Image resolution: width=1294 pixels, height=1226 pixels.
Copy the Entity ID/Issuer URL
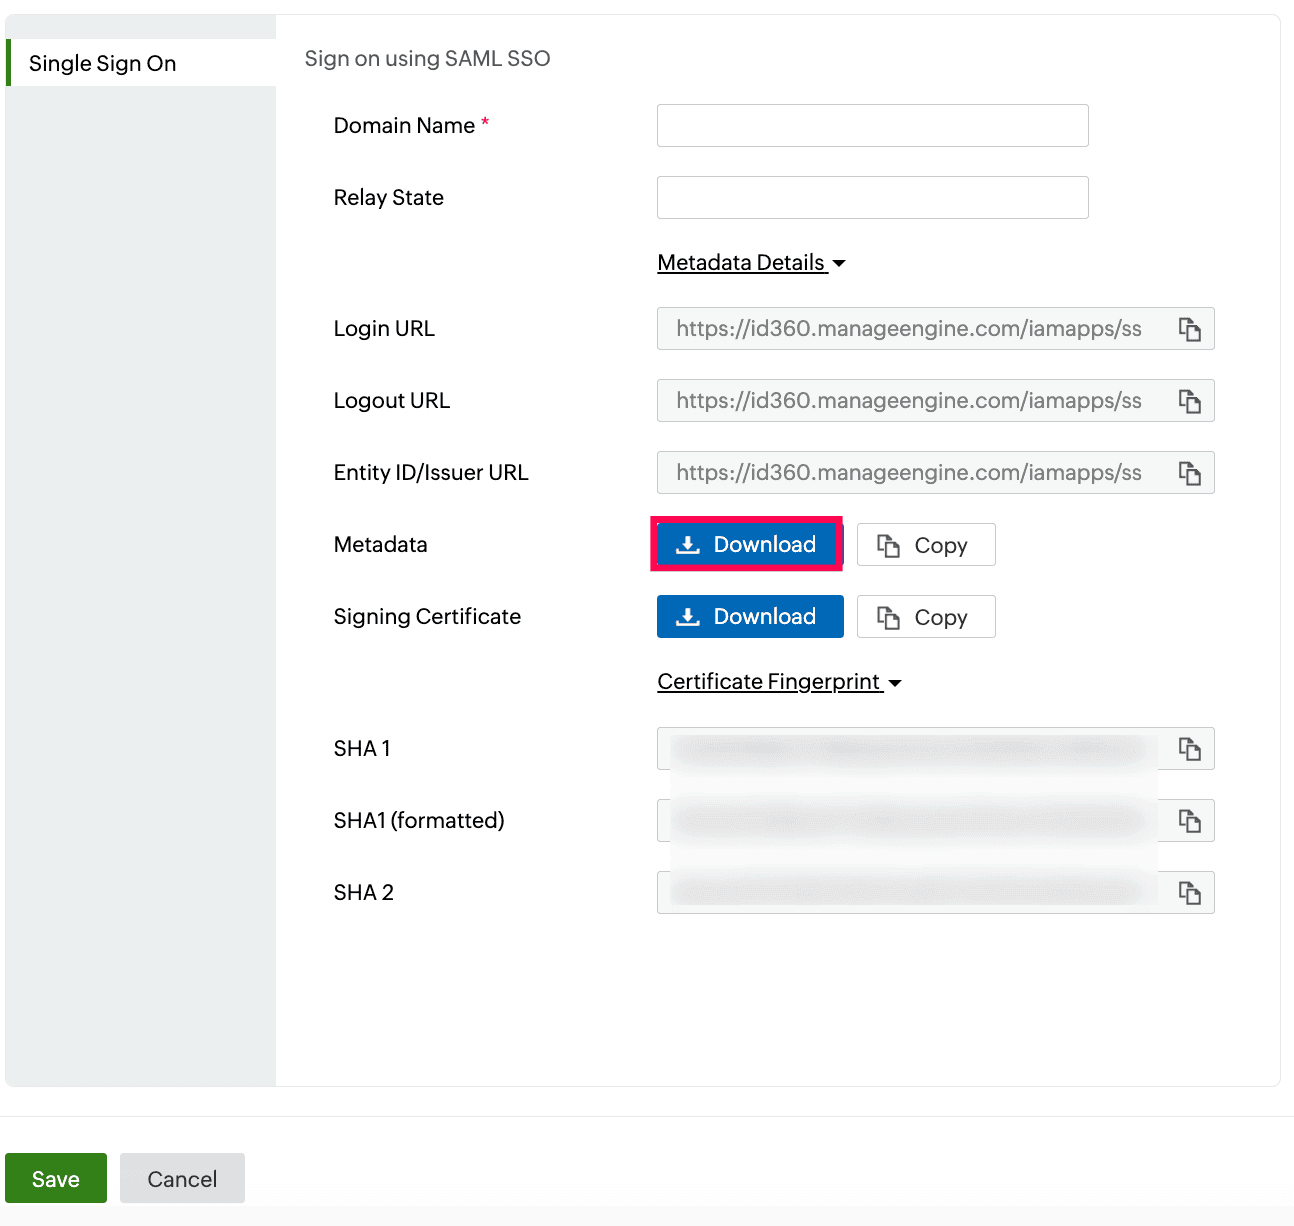[x=1190, y=472]
